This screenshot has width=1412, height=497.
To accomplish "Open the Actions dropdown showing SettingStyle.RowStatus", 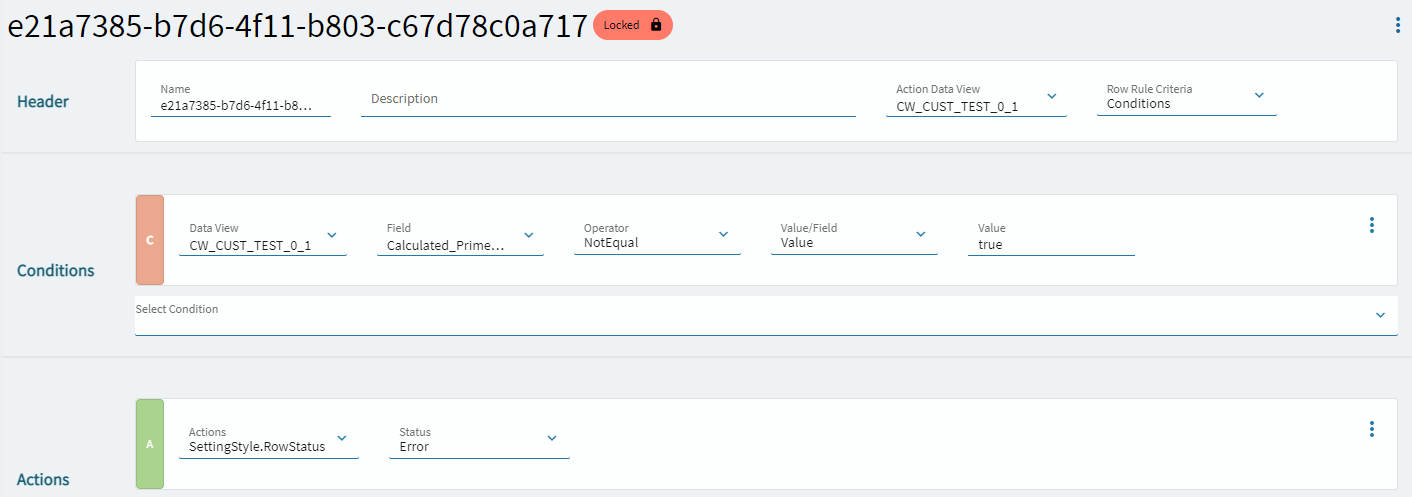I will coord(268,441).
